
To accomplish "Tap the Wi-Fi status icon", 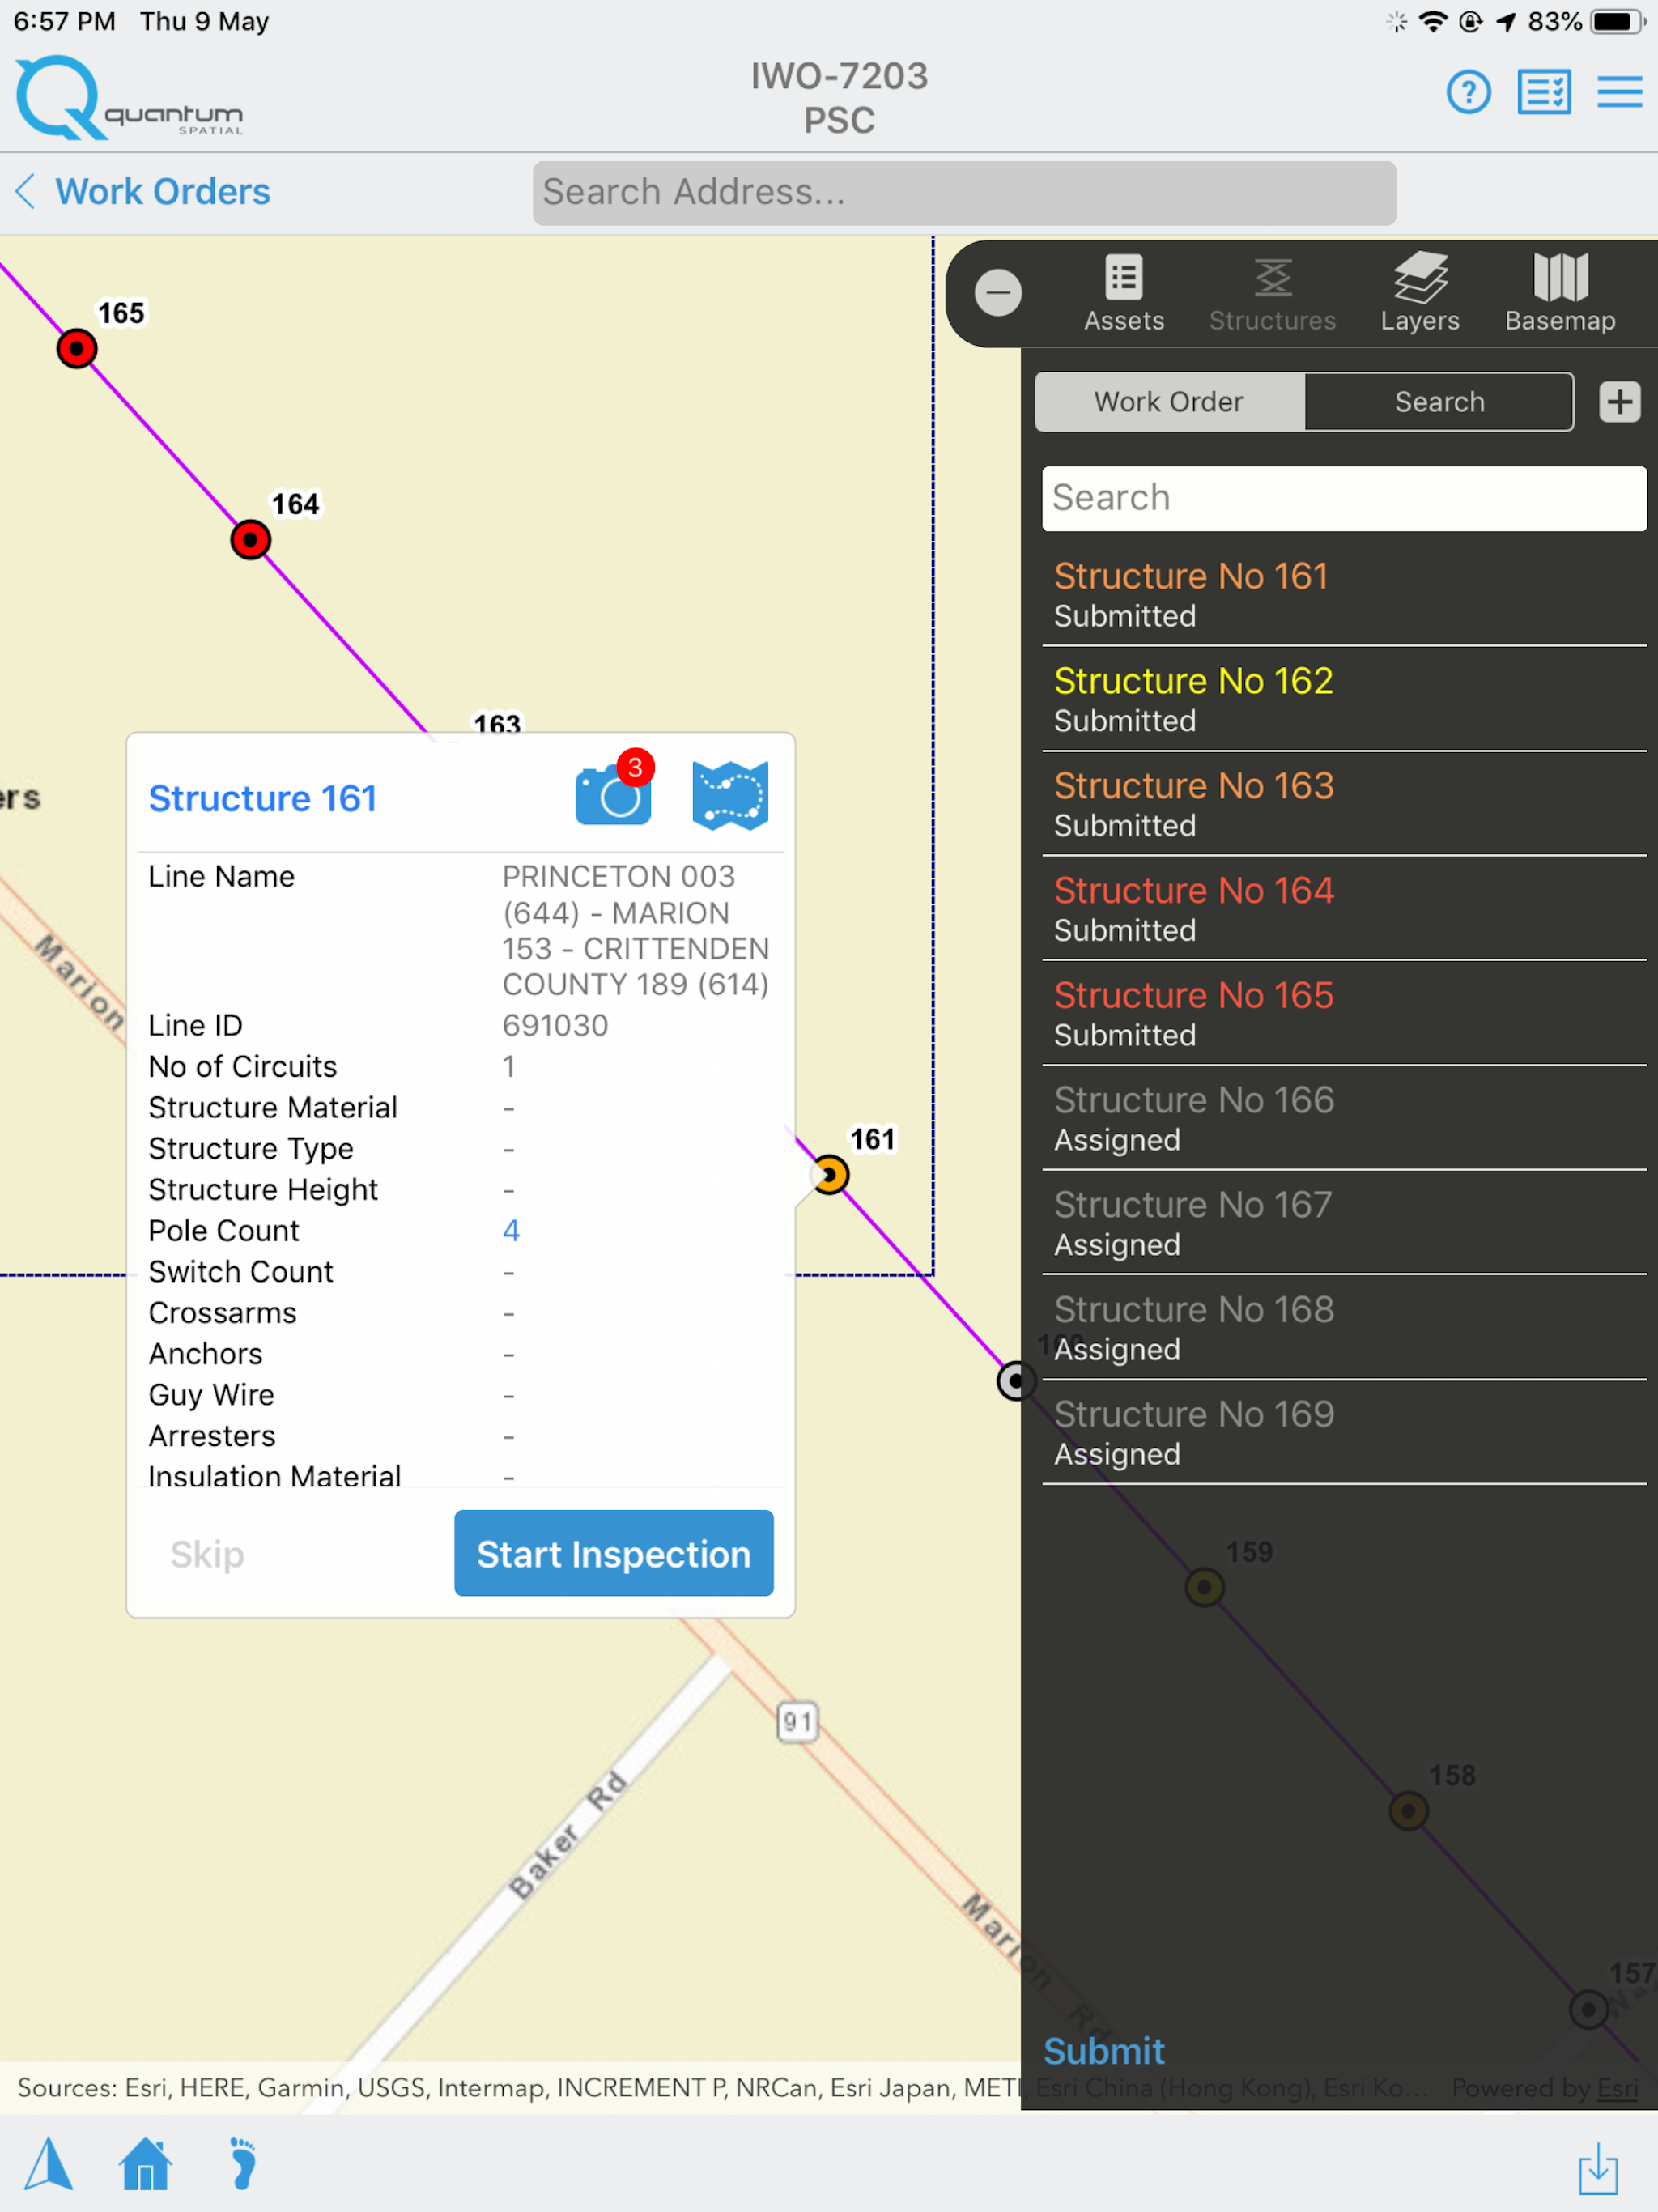I will (x=1433, y=21).
